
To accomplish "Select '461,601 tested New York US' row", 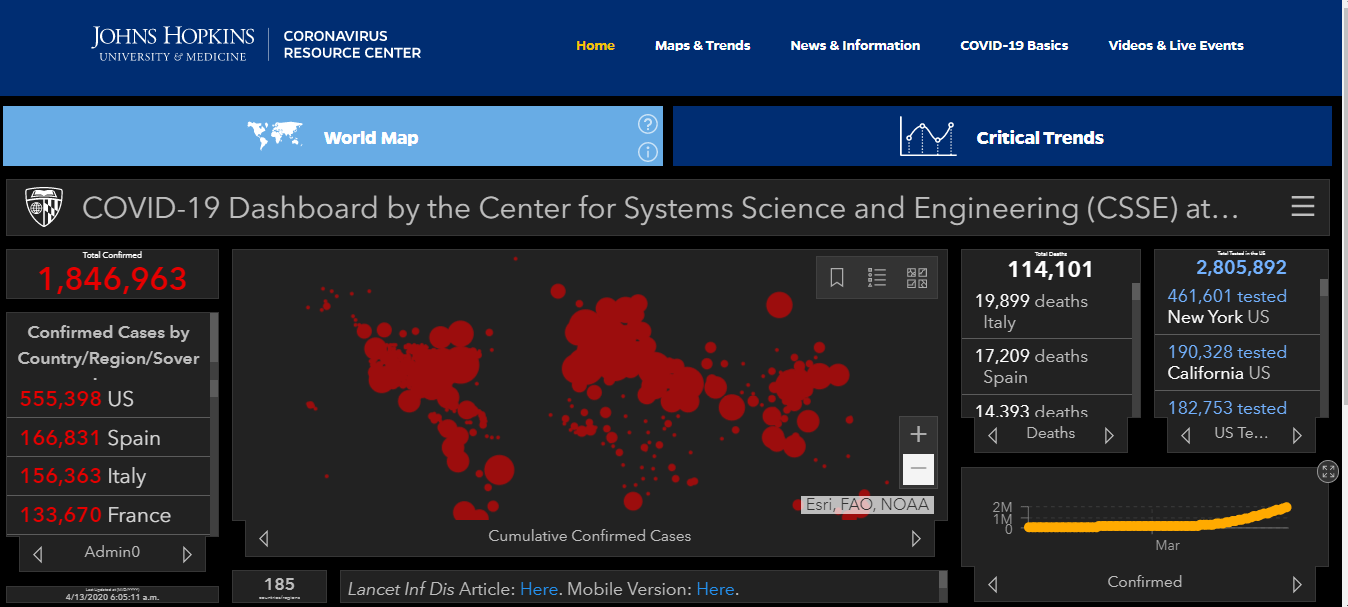I will [1238, 306].
